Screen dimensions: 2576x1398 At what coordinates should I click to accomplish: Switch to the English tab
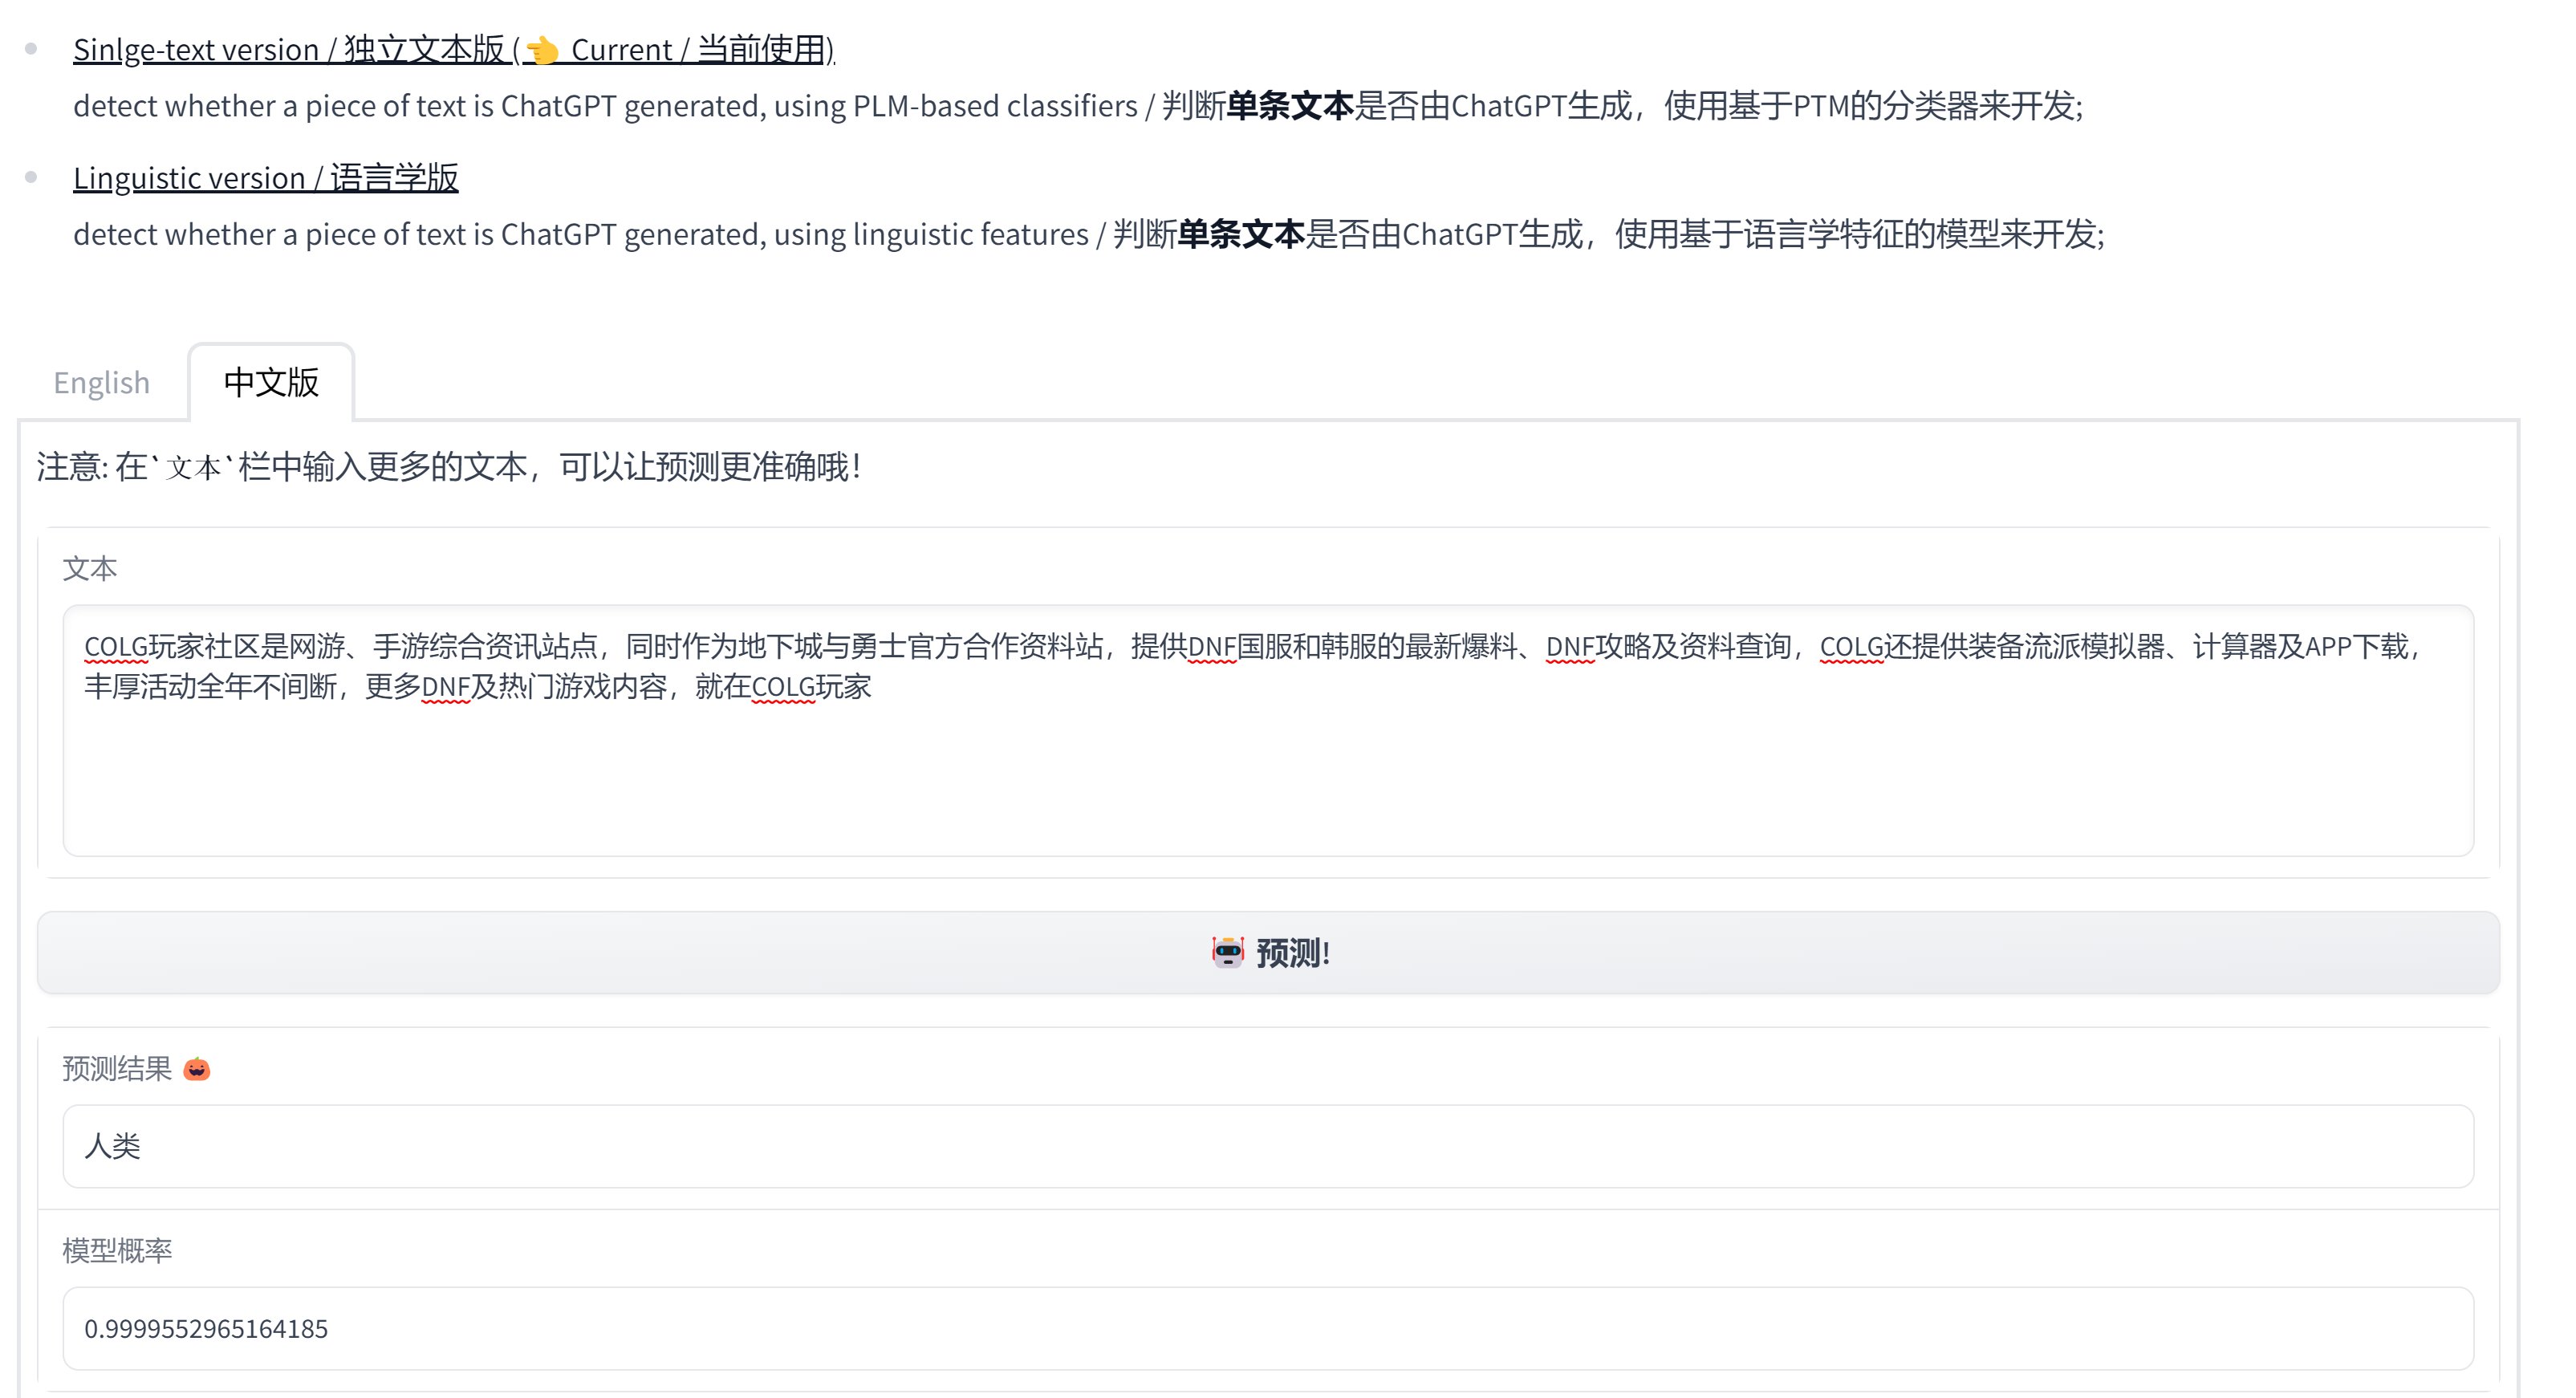[x=102, y=382]
